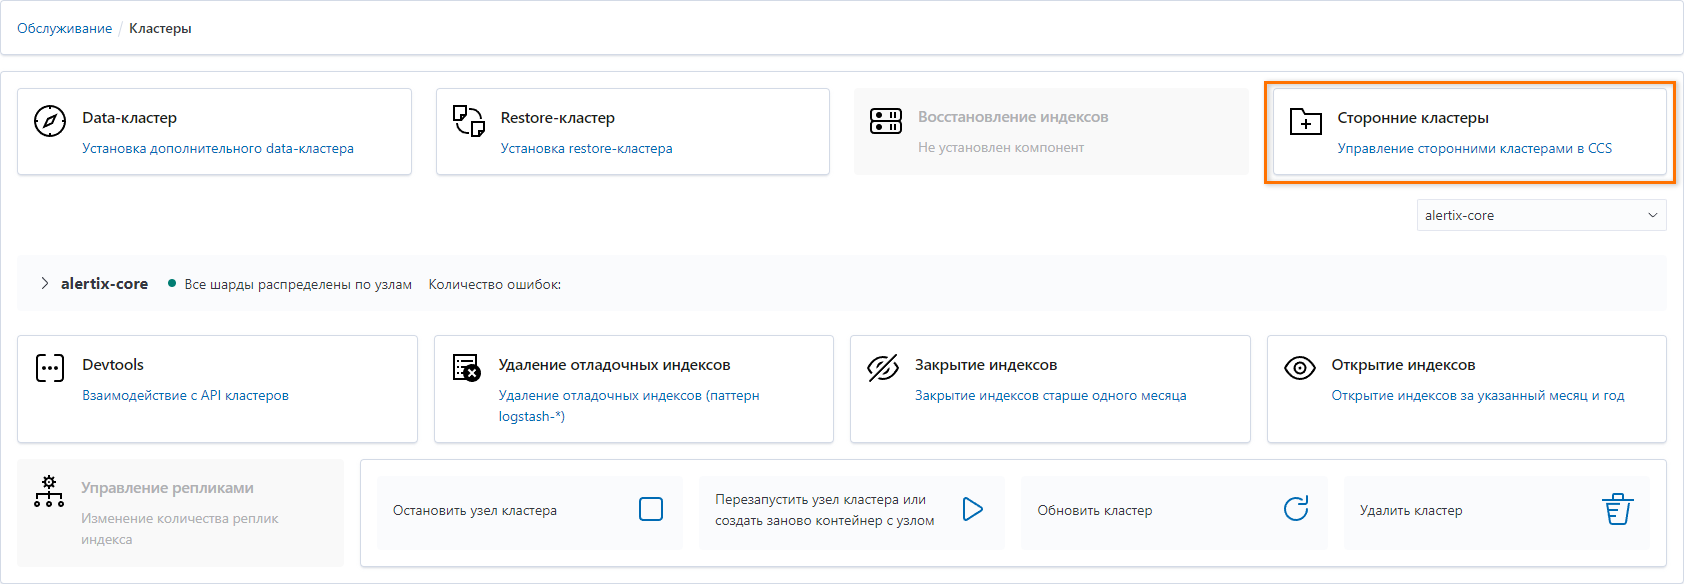This screenshot has height=584, width=1684.
Task: Select the Кластеры breadcrumb item
Action: pyautogui.click(x=160, y=28)
